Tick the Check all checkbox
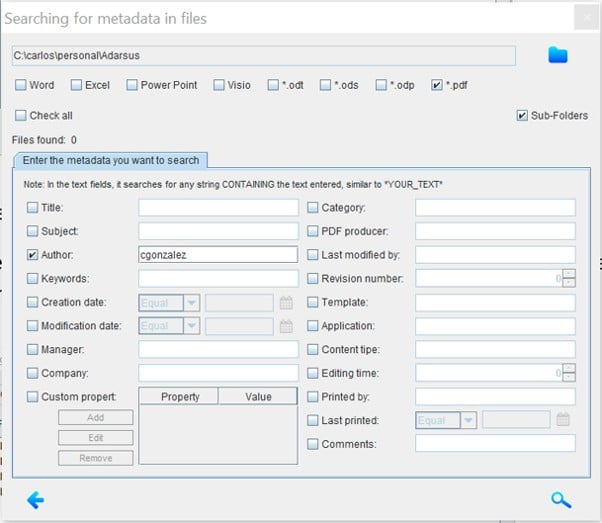The height and width of the screenshot is (523, 602). pos(20,116)
